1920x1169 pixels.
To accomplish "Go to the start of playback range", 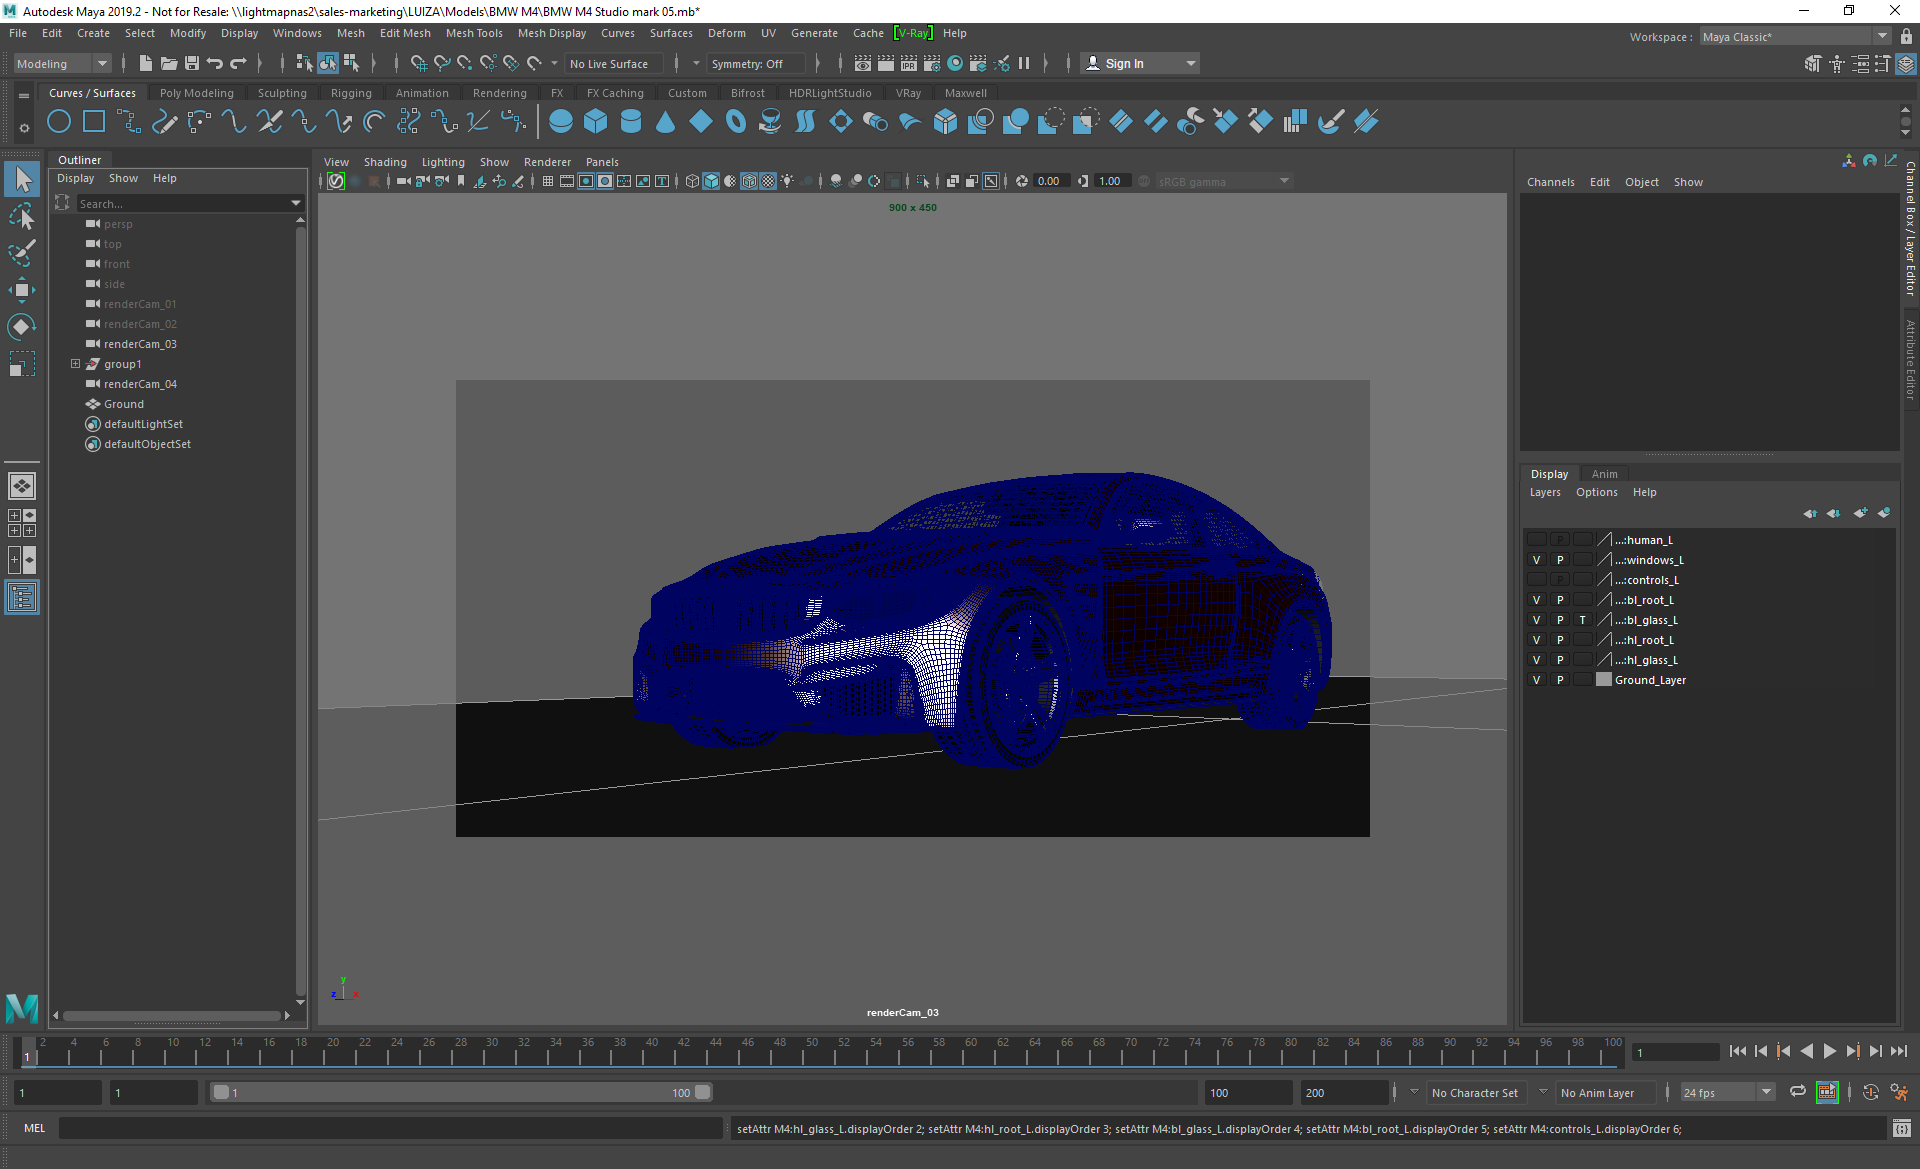I will [1738, 1051].
